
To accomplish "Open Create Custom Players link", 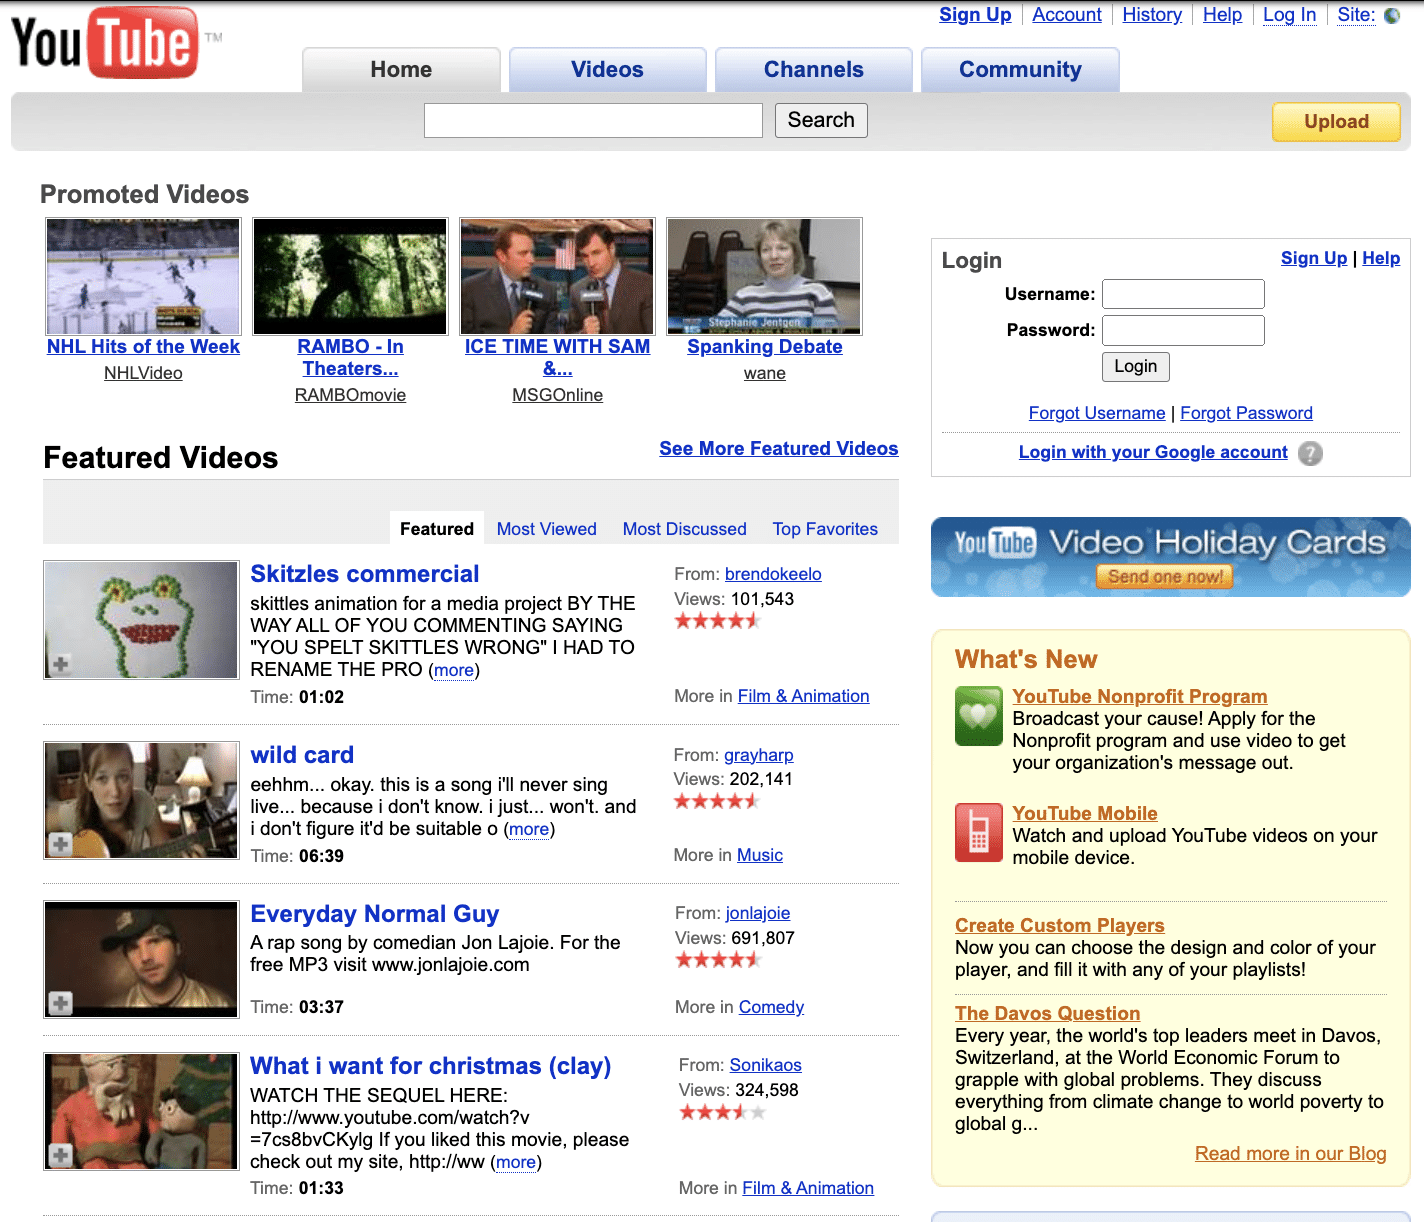I will tap(1060, 925).
